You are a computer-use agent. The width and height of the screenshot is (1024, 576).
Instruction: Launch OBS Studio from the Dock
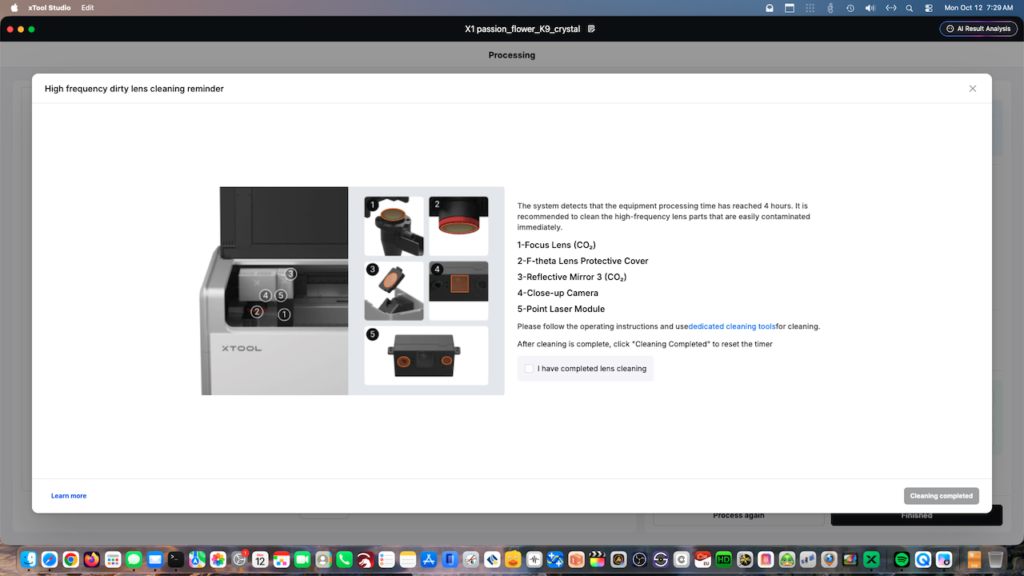[x=639, y=560]
